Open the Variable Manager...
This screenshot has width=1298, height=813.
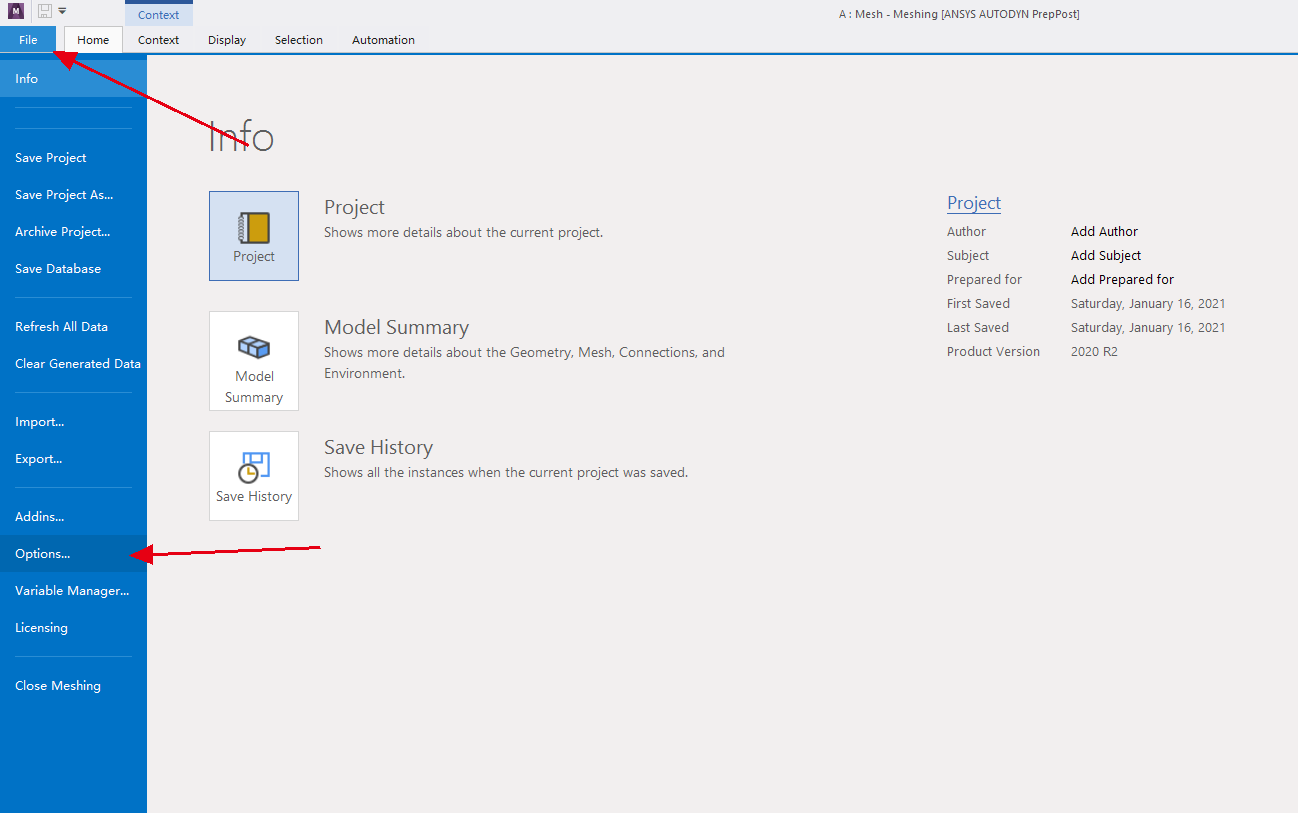tap(71, 590)
